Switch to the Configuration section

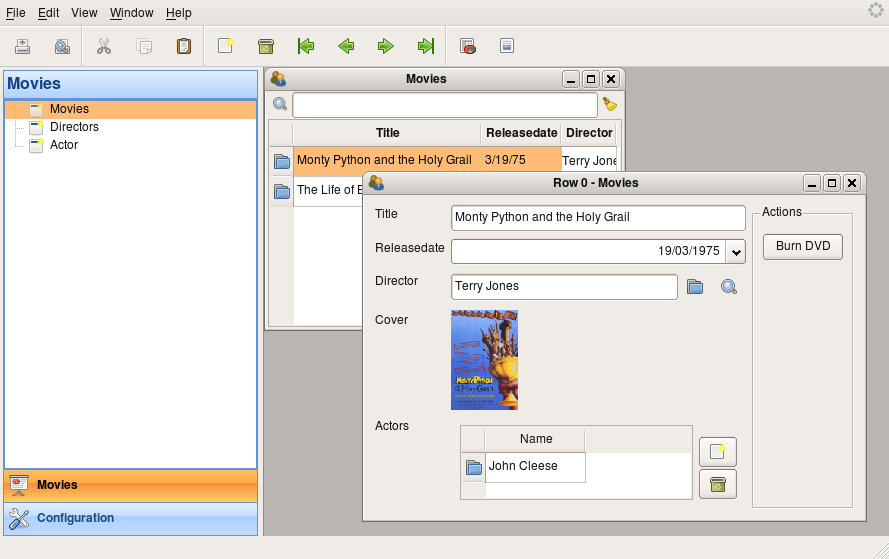click(130, 518)
